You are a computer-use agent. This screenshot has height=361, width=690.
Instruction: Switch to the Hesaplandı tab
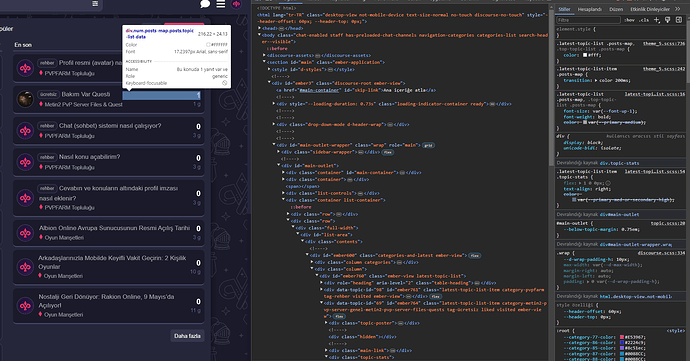pos(590,9)
